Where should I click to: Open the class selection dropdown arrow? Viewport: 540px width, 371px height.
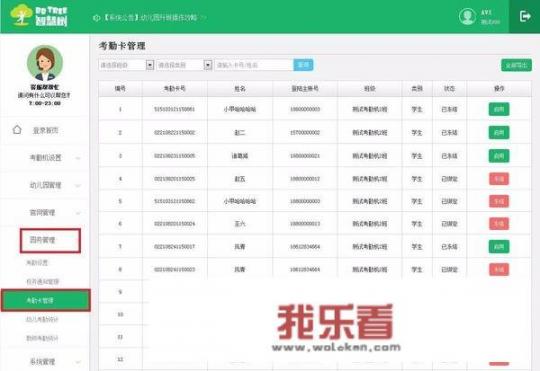(150, 65)
